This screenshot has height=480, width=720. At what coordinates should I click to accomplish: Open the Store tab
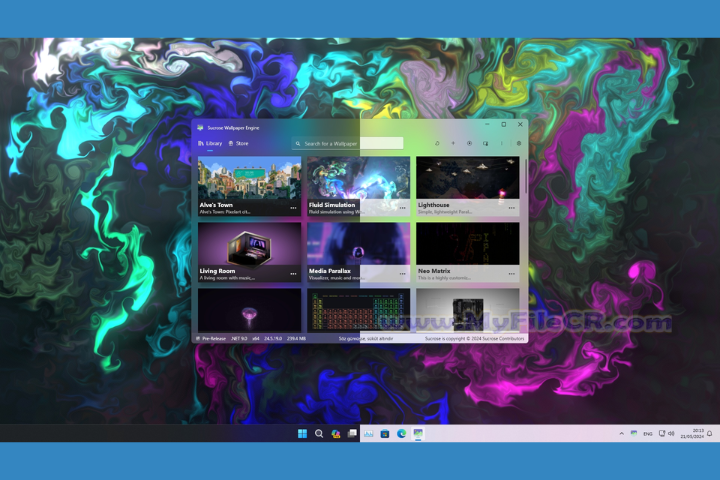239,143
